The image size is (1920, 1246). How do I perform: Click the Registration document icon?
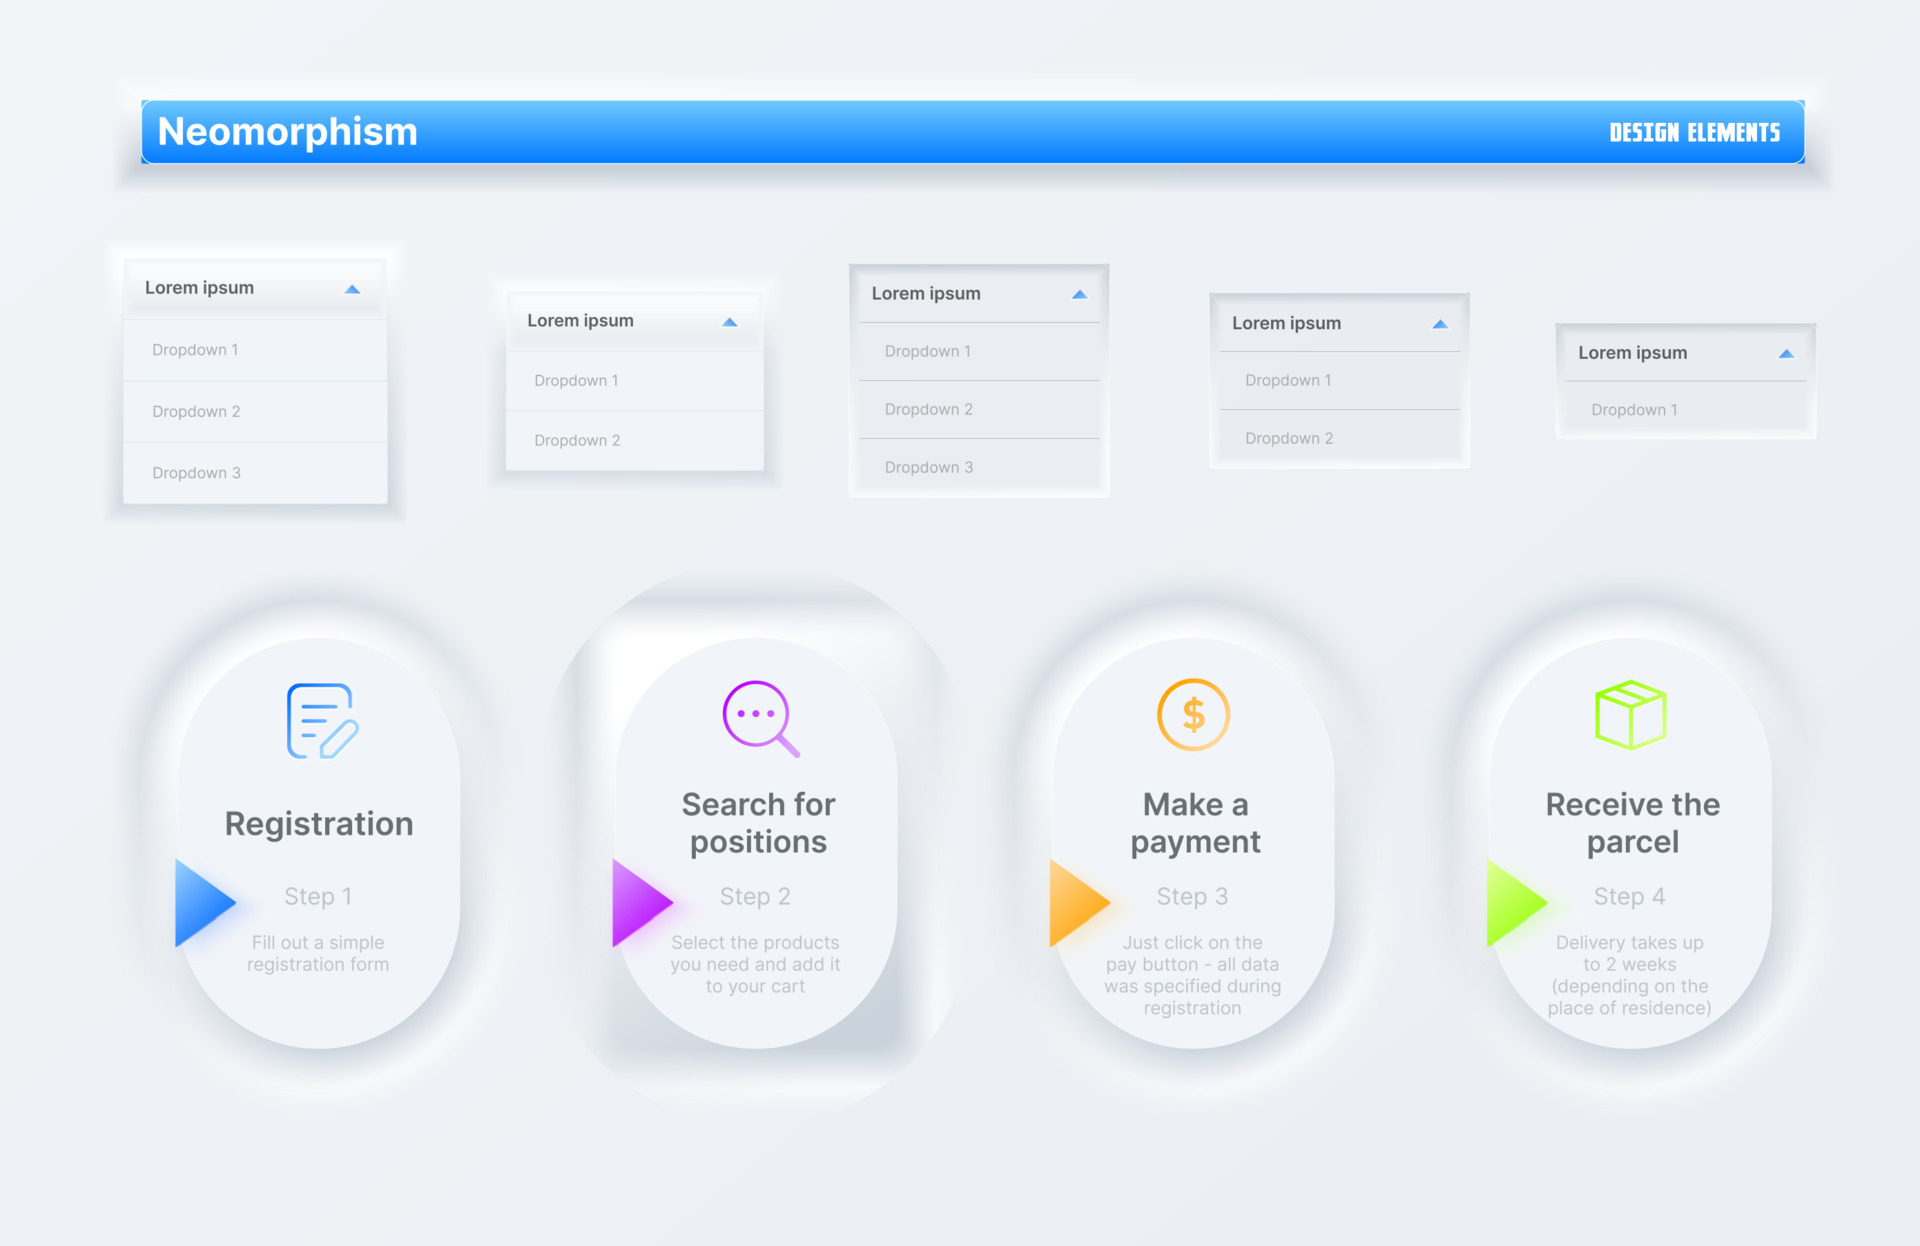[318, 720]
